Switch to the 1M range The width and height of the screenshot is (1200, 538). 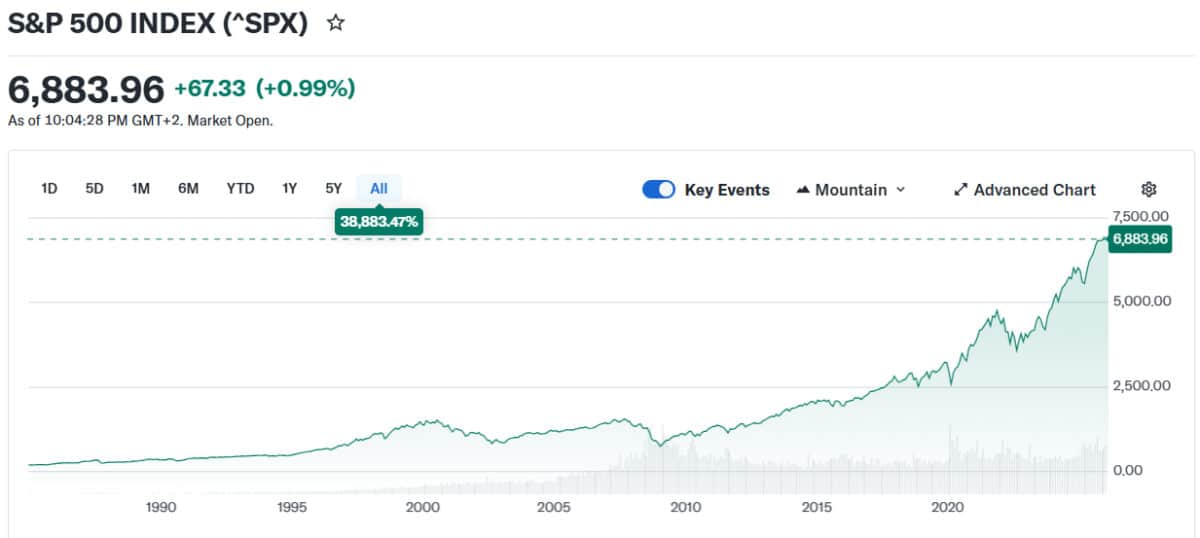click(141, 188)
